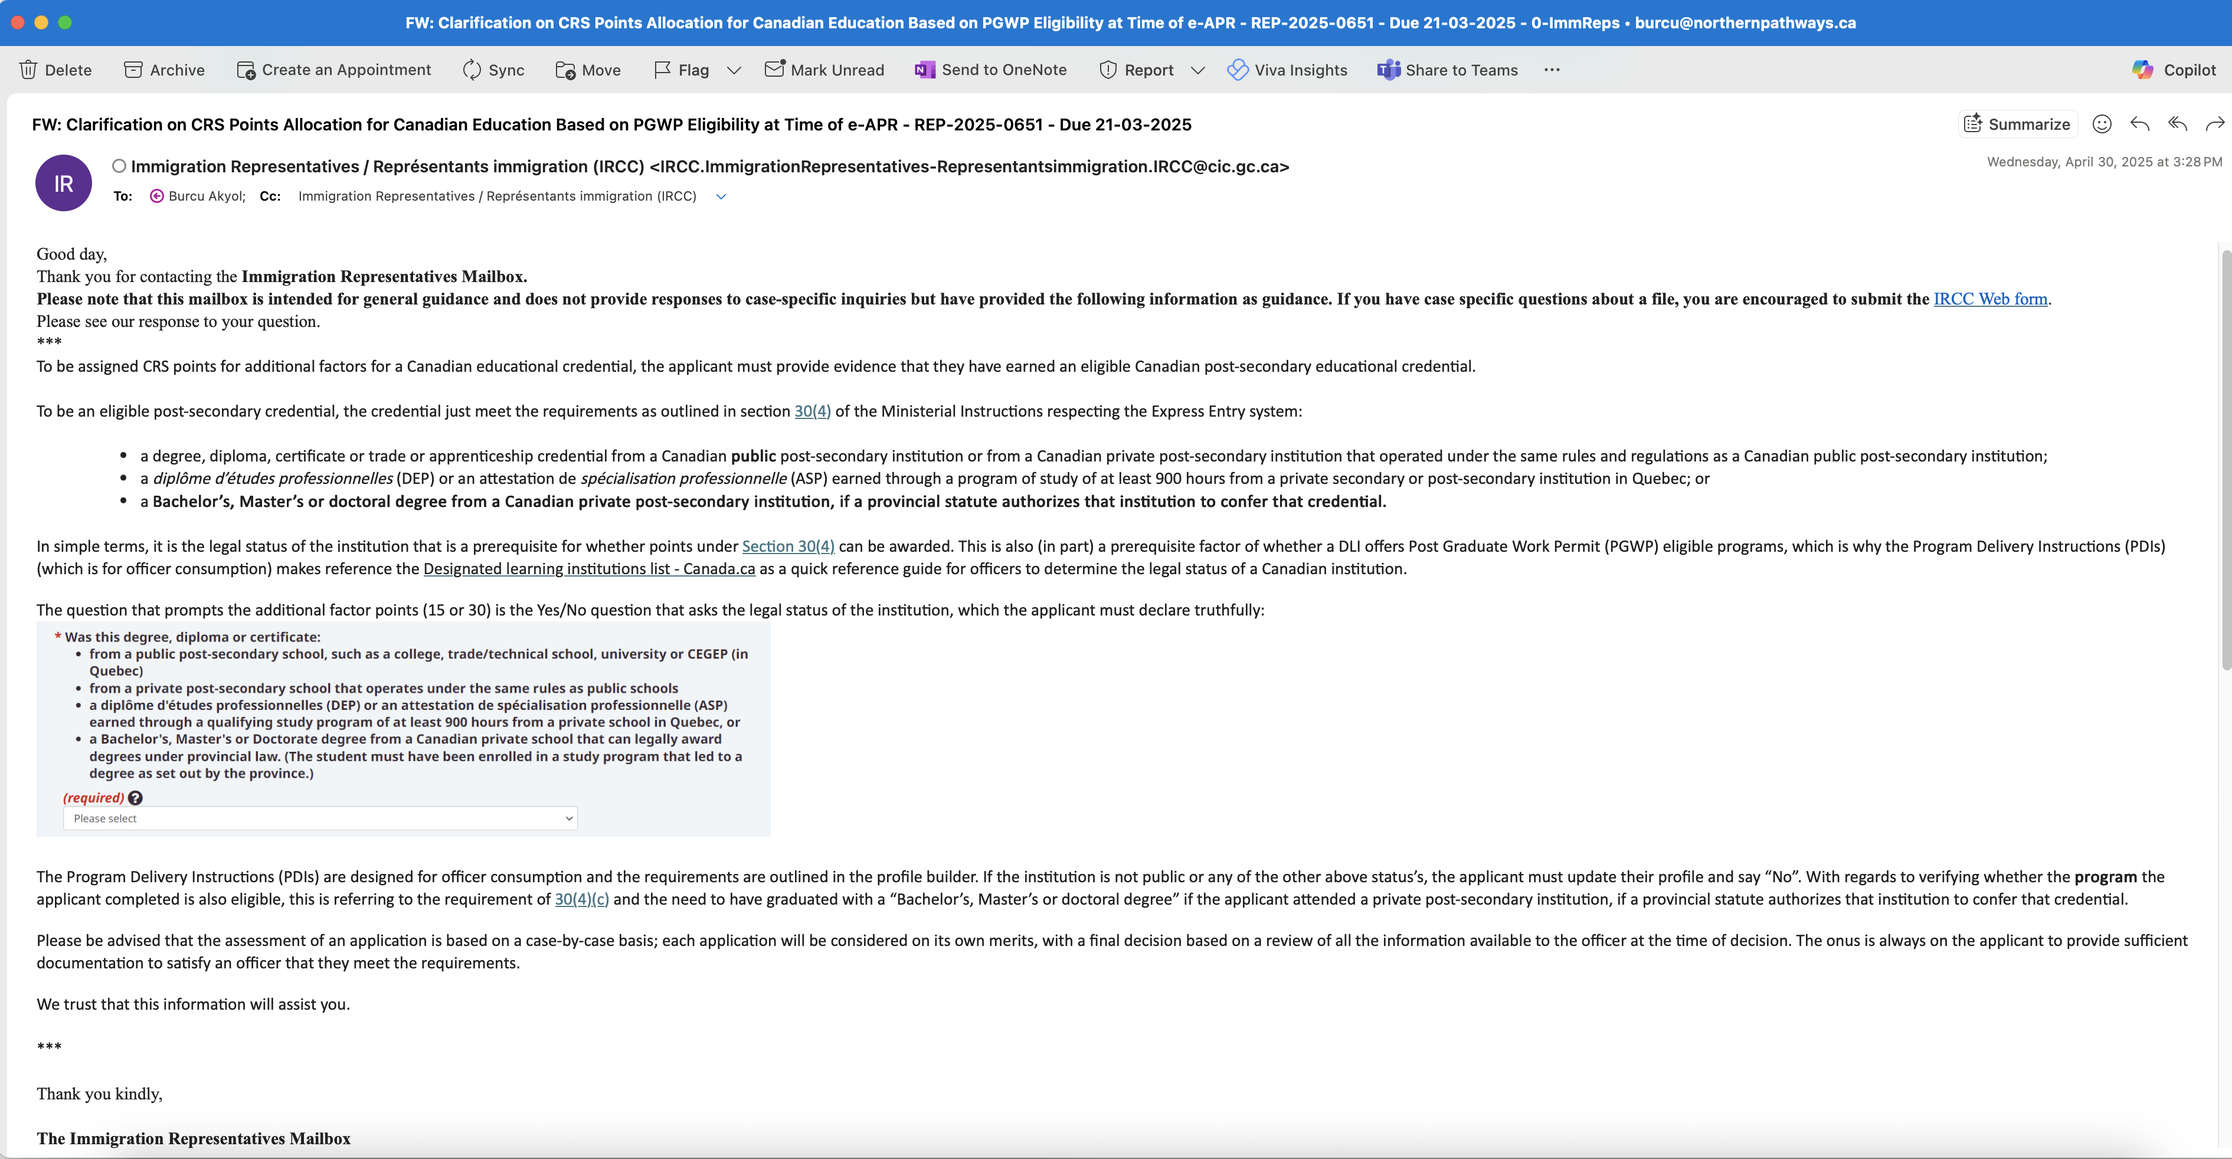Viewport: 2232px width, 1159px height.
Task: Open the more options ellipsis menu
Action: pos(1552,70)
